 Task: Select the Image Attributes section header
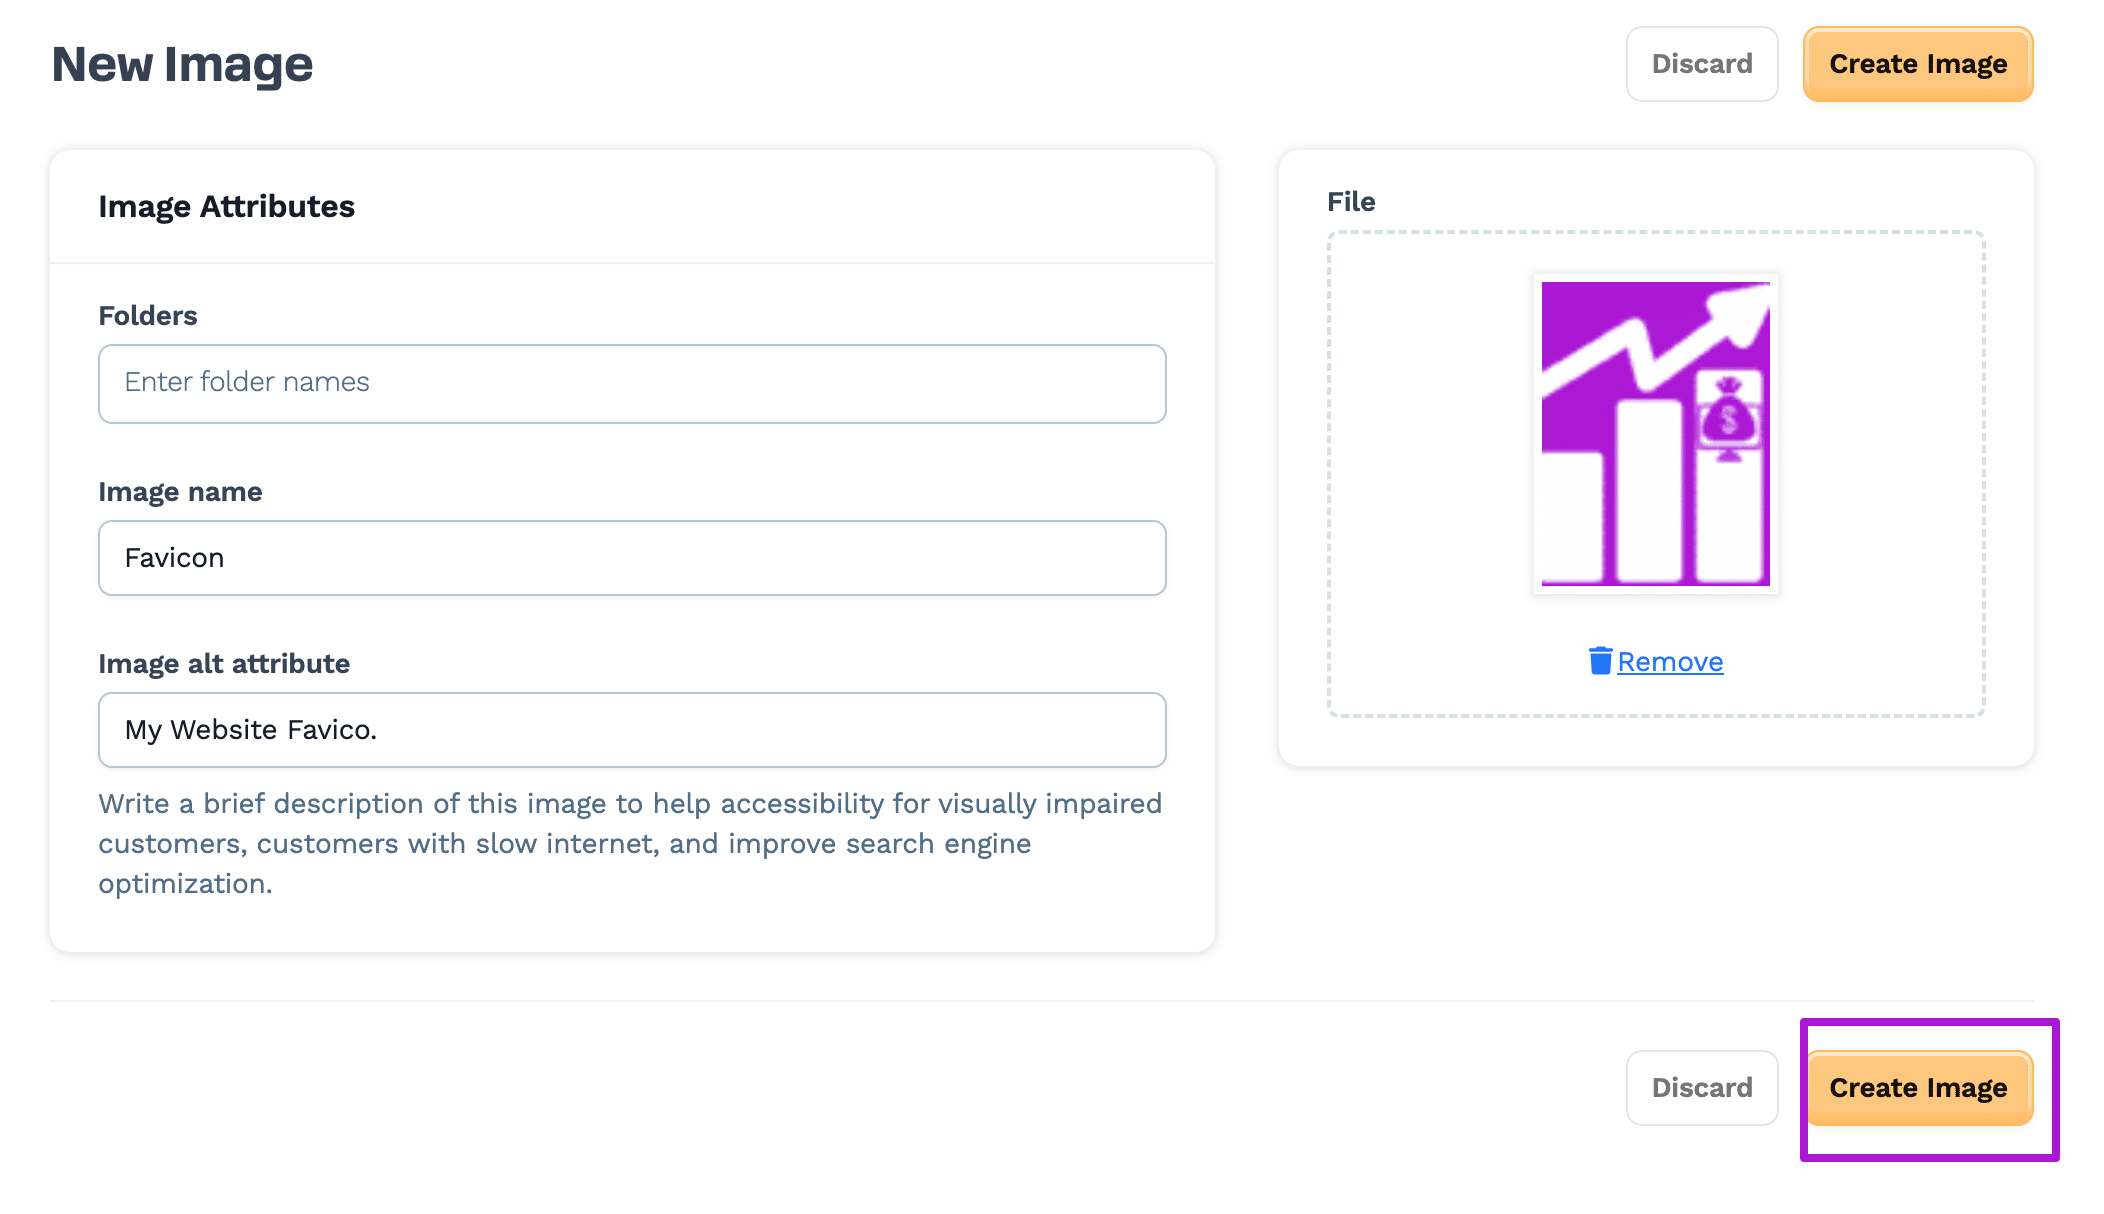point(226,206)
